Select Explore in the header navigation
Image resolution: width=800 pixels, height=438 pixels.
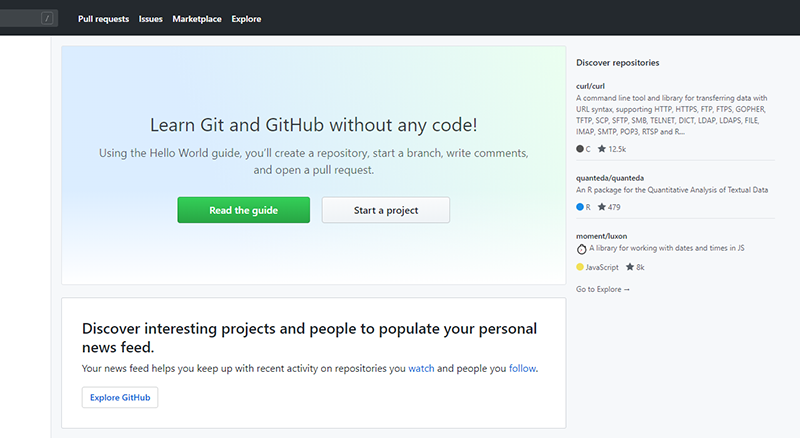click(246, 19)
